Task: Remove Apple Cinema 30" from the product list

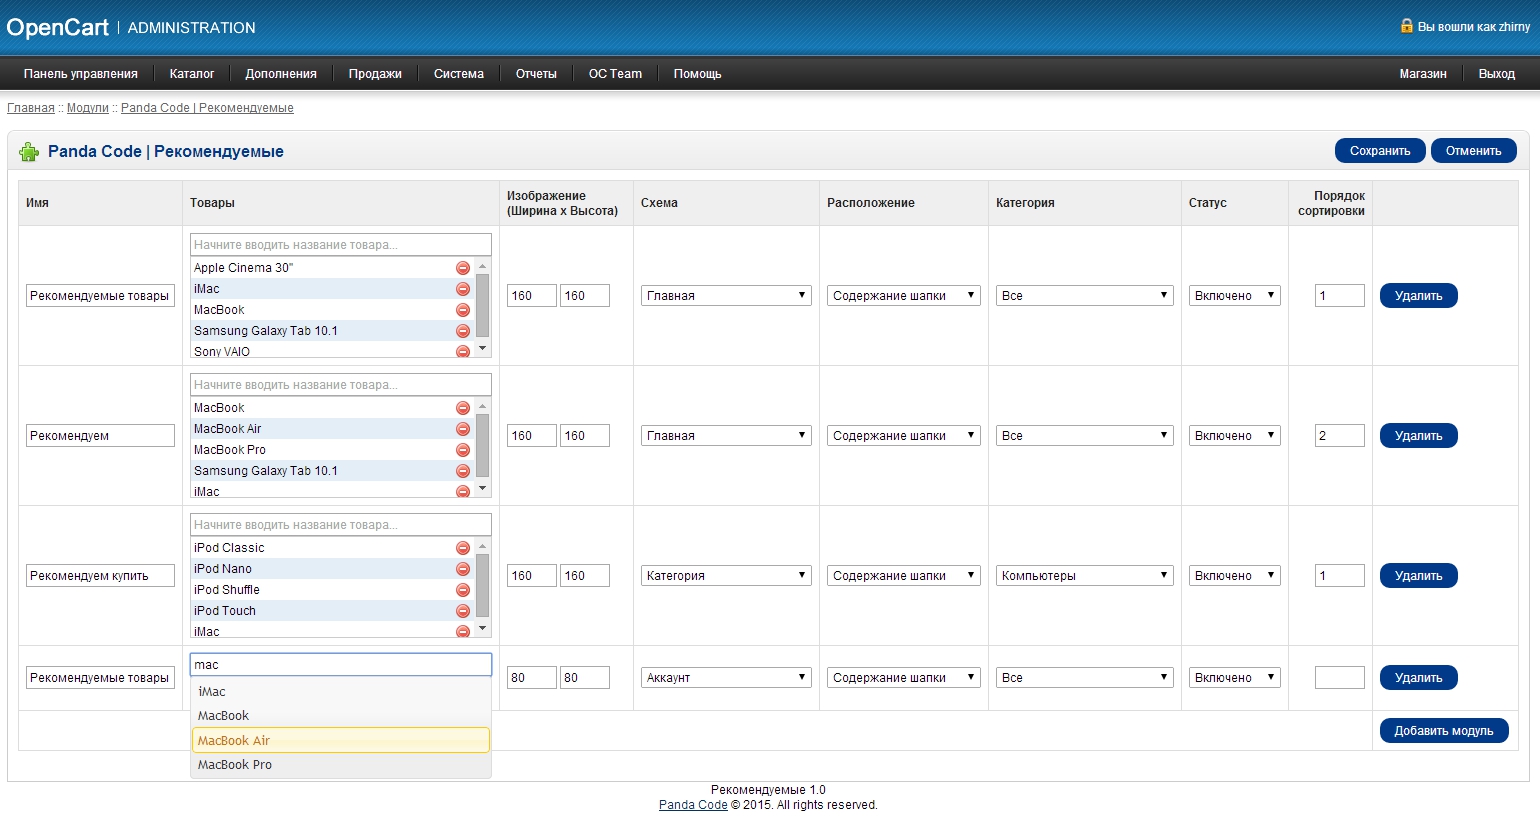Action: [x=463, y=268]
